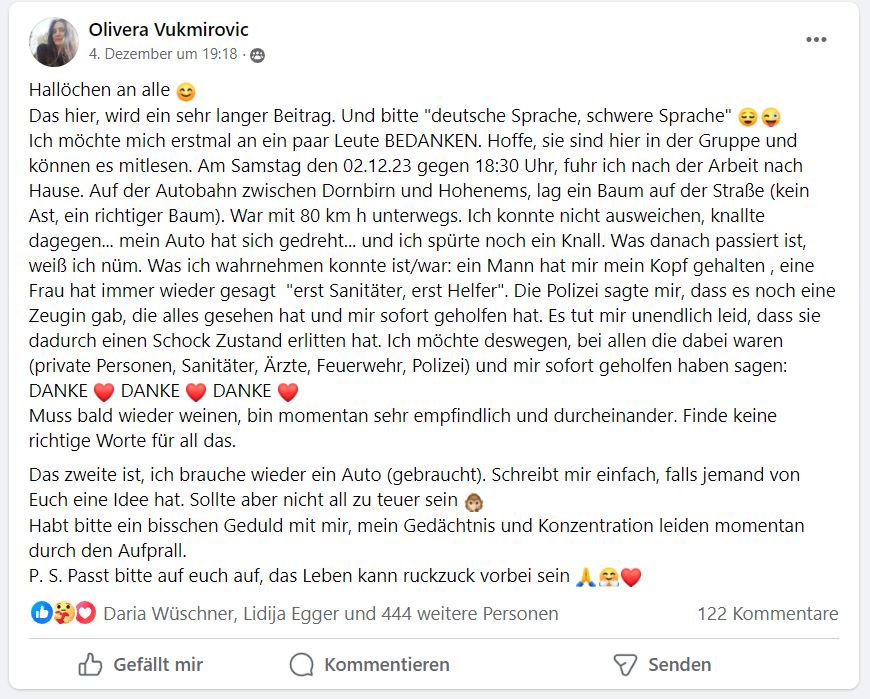This screenshot has height=699, width=870.
Task: Click the speech bubble Kommentieren icon
Action: [301, 664]
